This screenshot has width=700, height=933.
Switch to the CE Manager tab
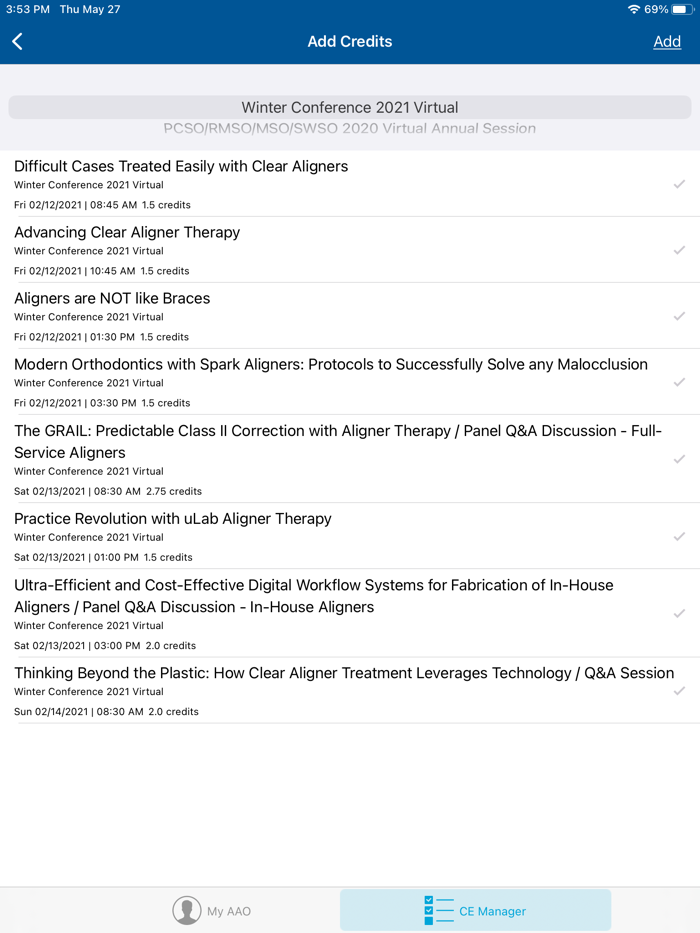476,910
